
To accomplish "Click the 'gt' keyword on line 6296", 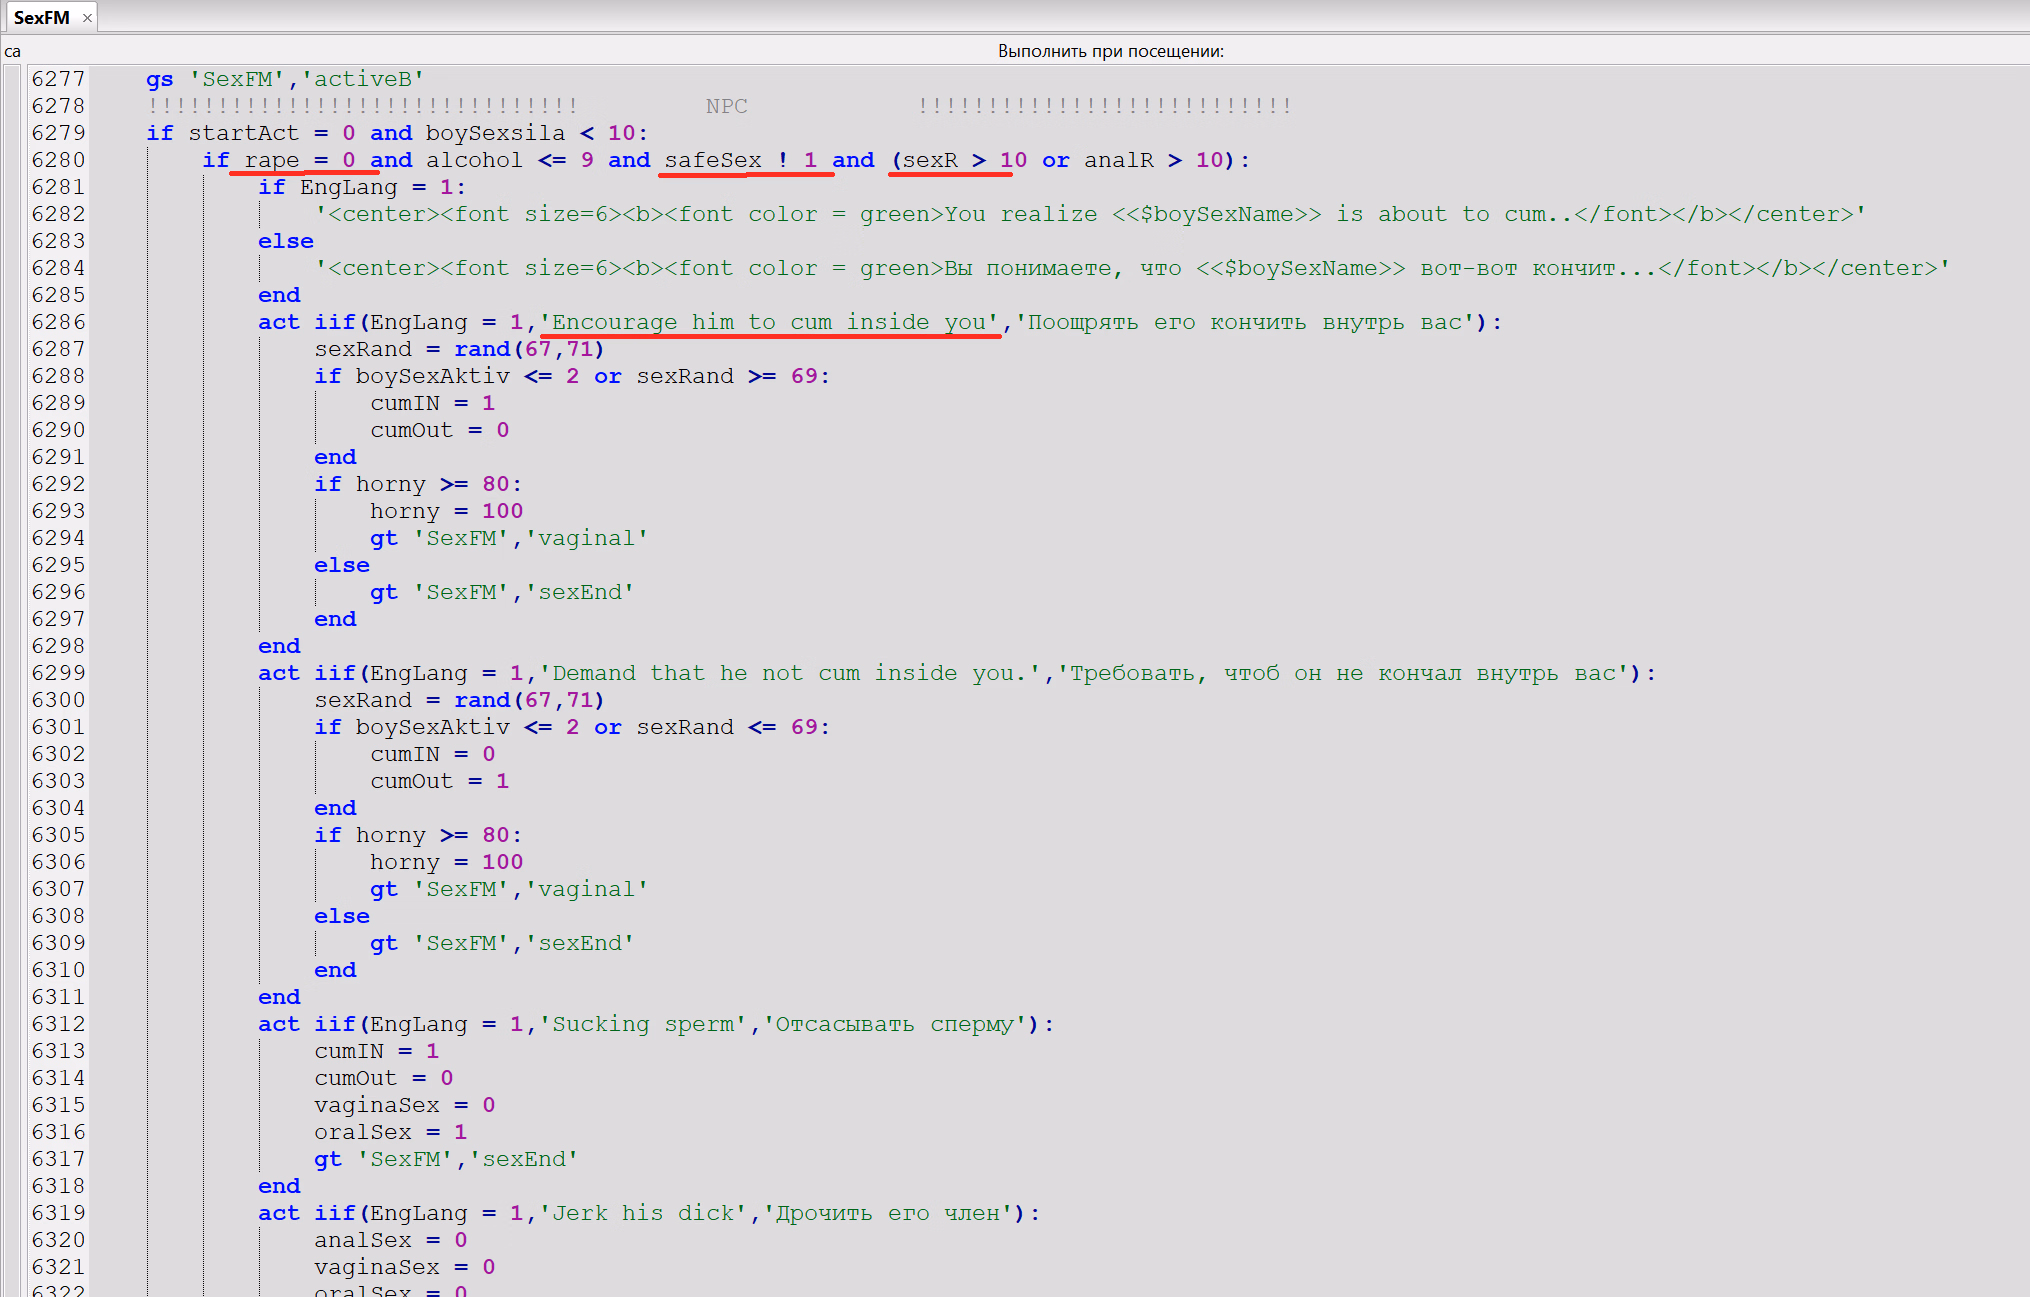I will pyautogui.click(x=383, y=592).
